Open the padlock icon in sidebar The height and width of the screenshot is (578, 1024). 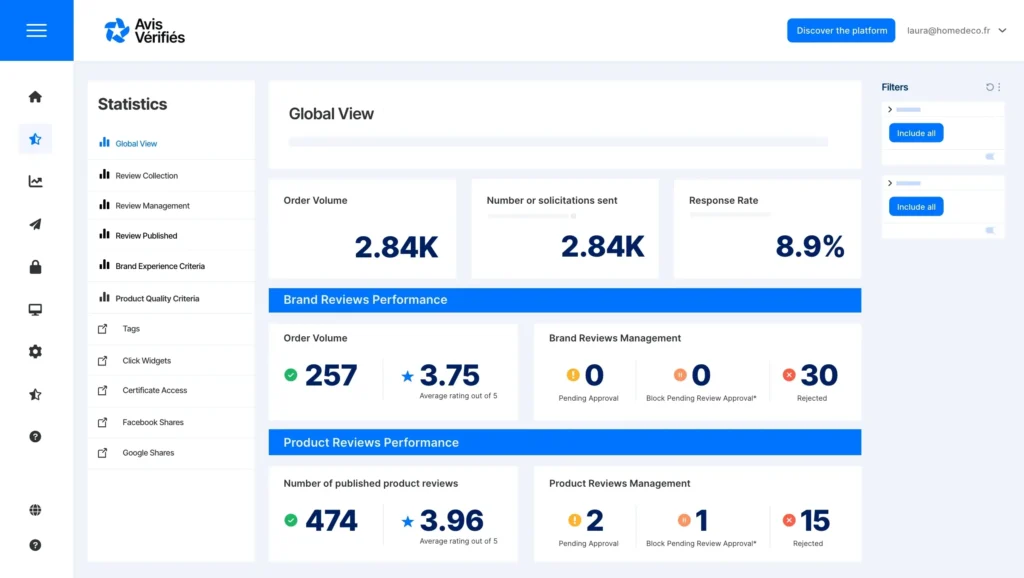35,266
